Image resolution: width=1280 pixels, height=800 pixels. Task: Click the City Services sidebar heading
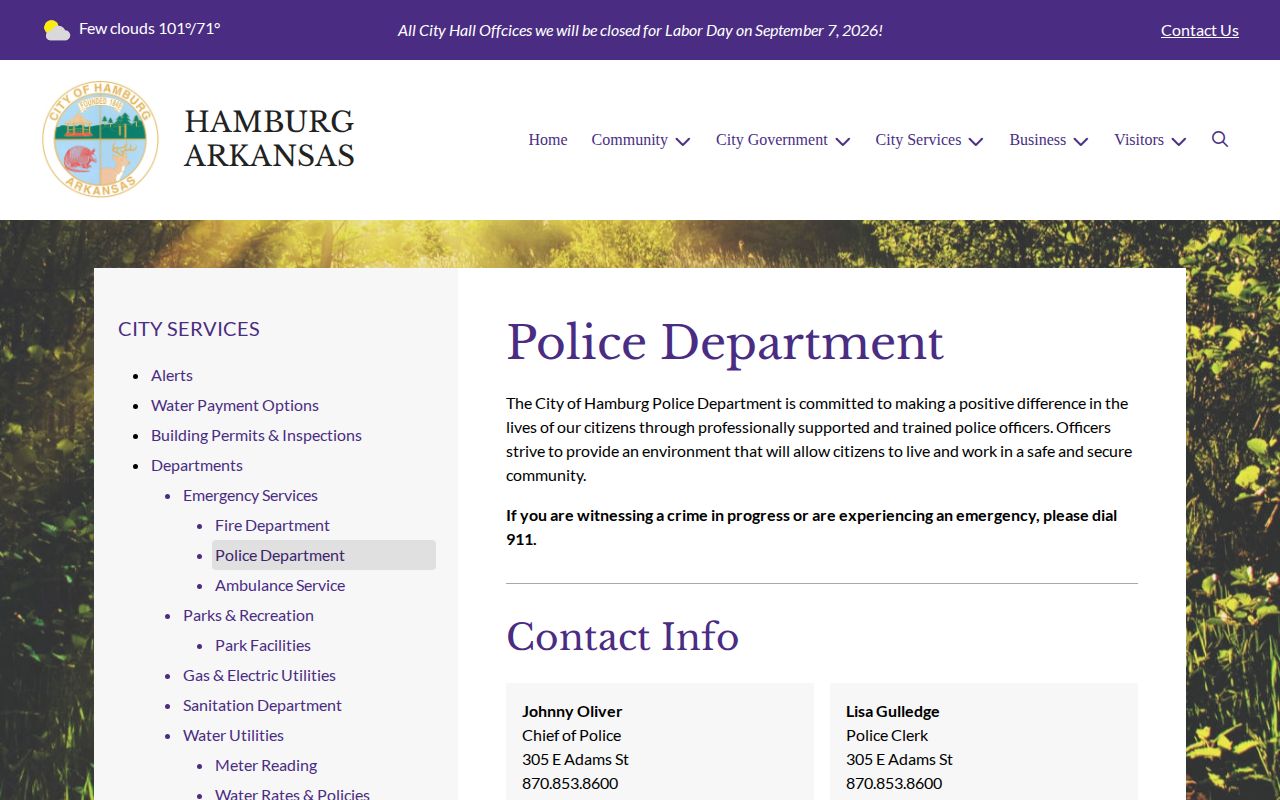point(189,328)
